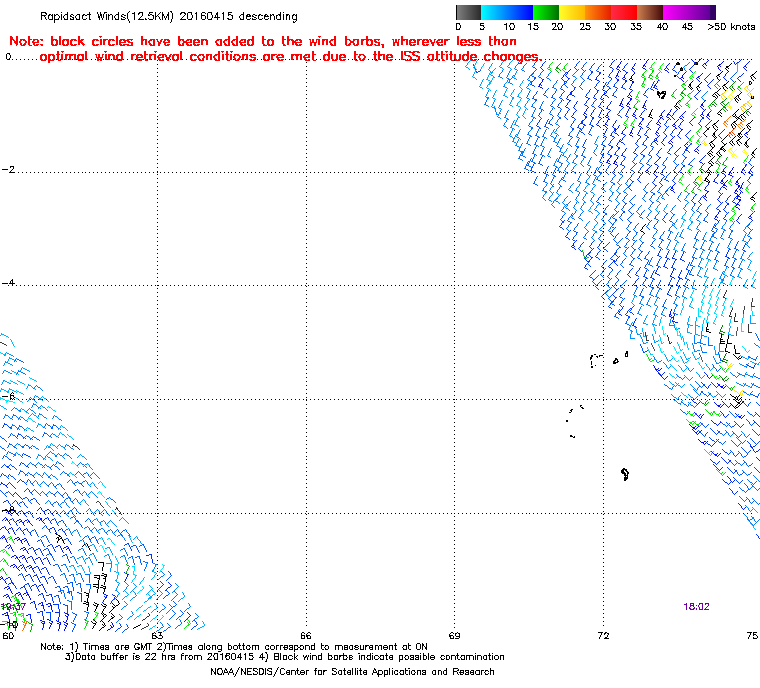Click the latitude label -6

point(8,397)
